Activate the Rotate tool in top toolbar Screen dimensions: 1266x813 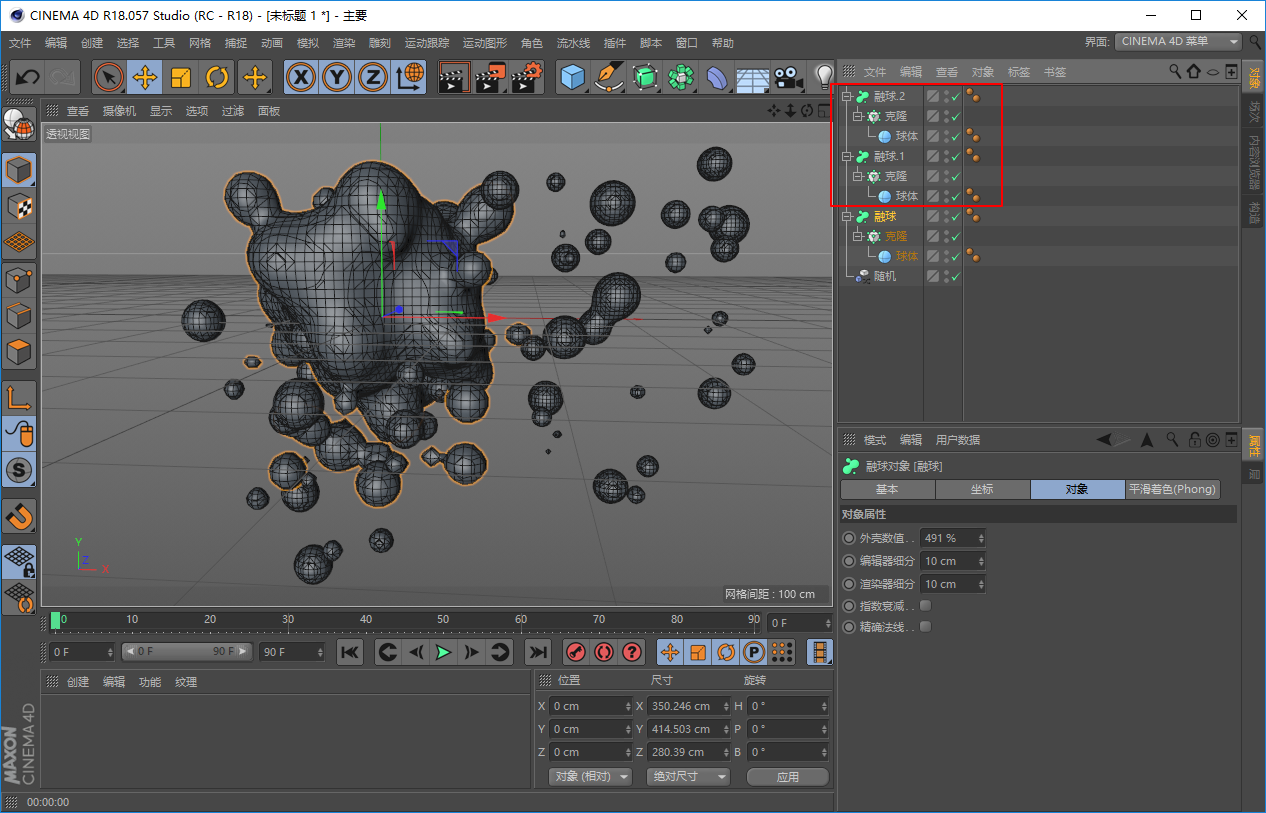[216, 77]
